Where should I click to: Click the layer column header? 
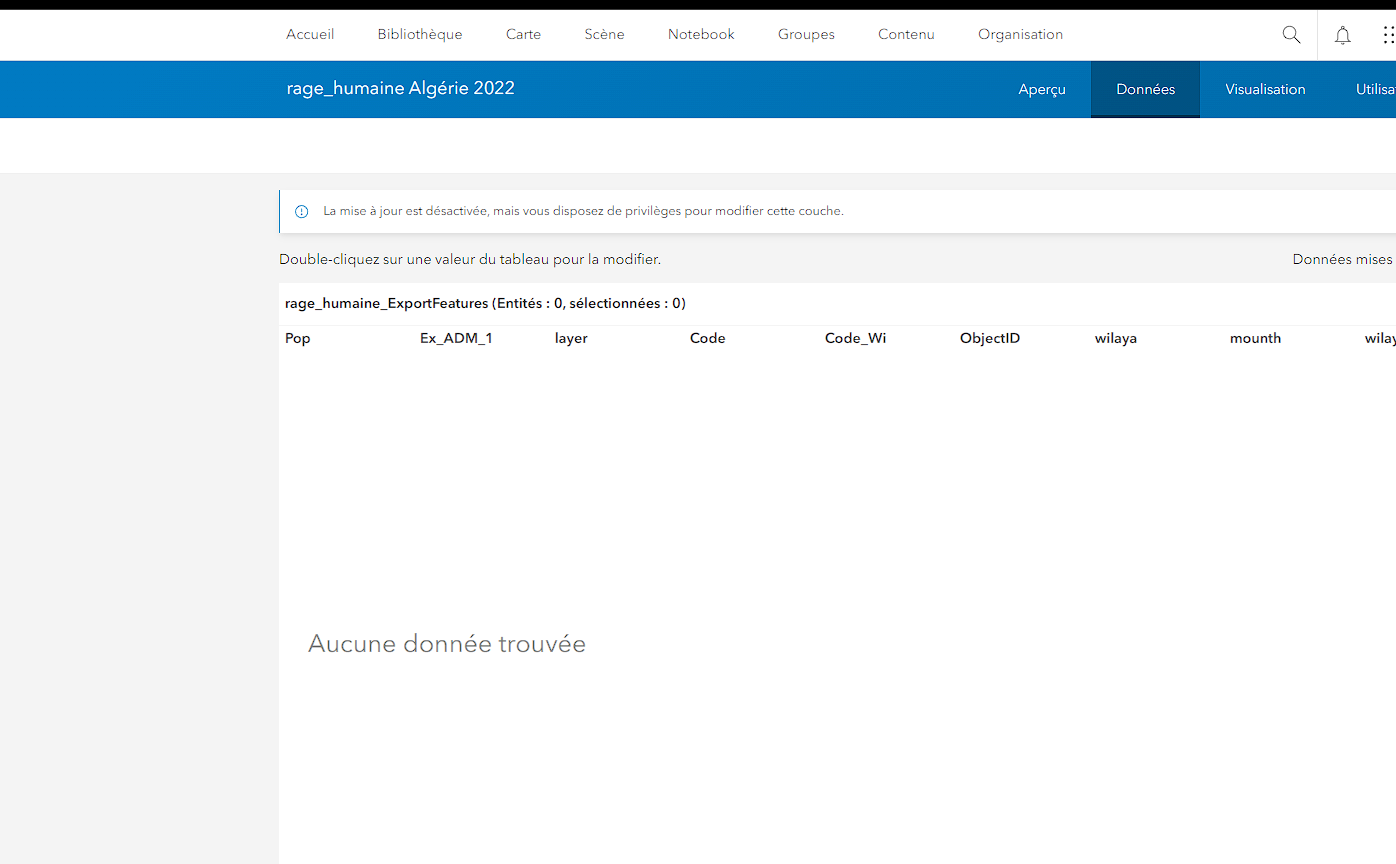(x=571, y=338)
